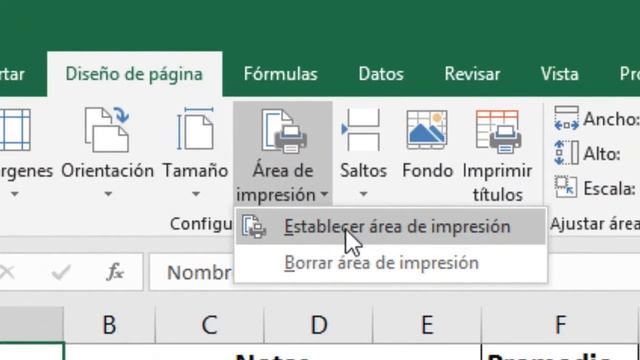Select the Diseño de página tab

pyautogui.click(x=134, y=74)
